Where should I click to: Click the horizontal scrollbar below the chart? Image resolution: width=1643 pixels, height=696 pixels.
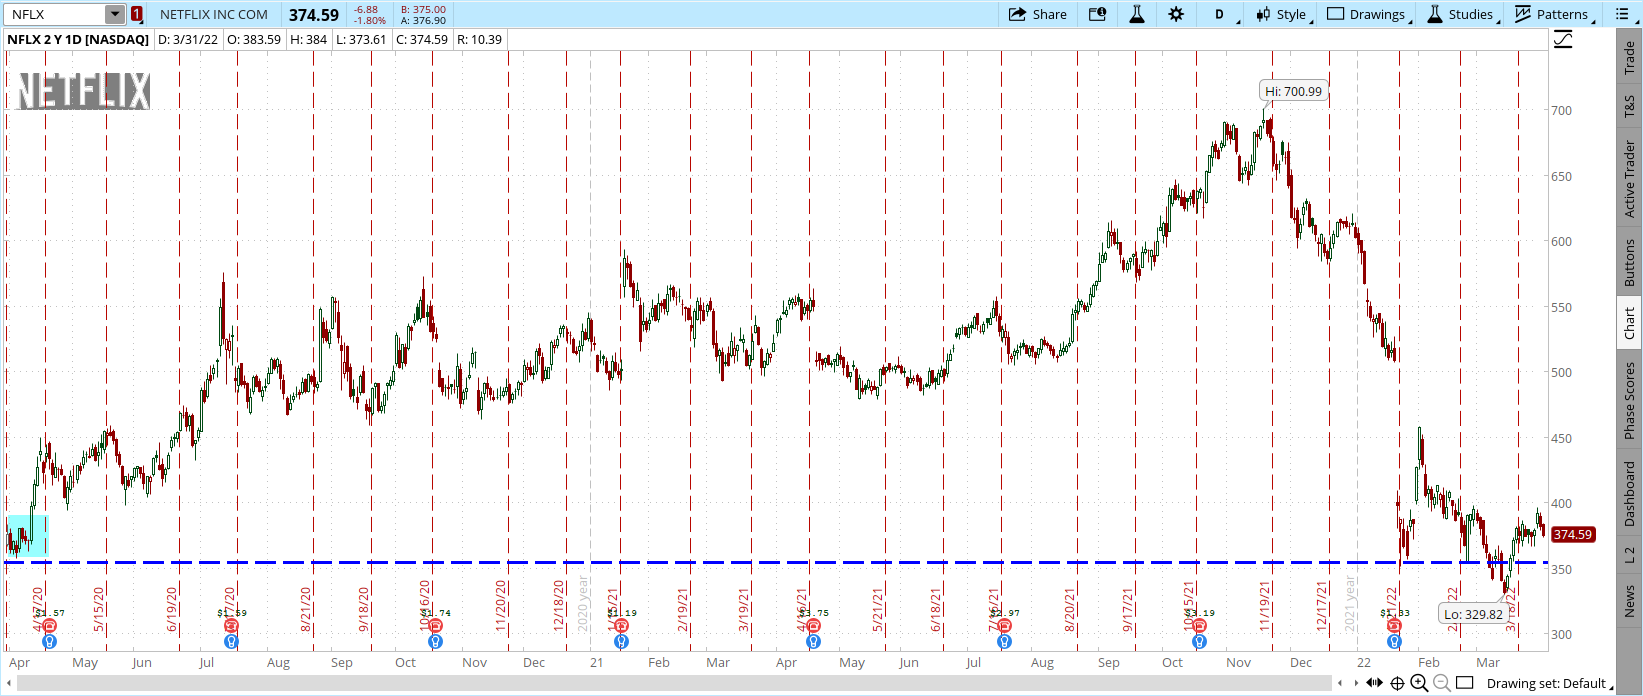670,684
